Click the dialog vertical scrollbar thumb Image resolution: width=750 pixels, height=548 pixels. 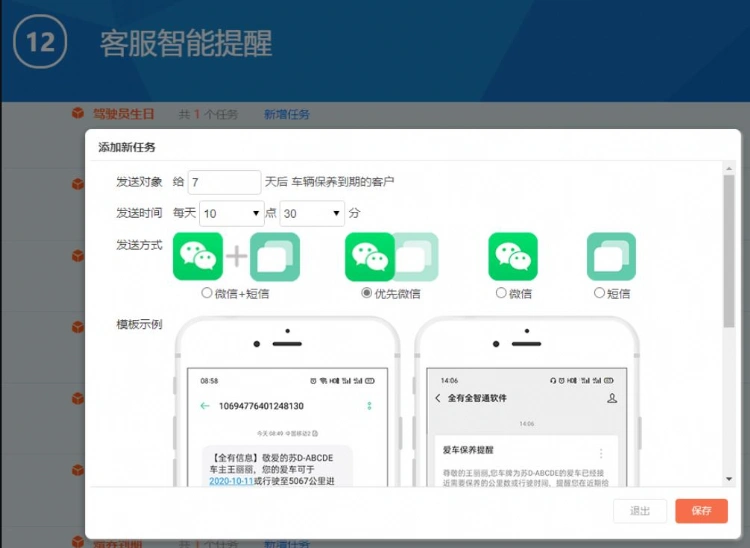click(x=729, y=251)
